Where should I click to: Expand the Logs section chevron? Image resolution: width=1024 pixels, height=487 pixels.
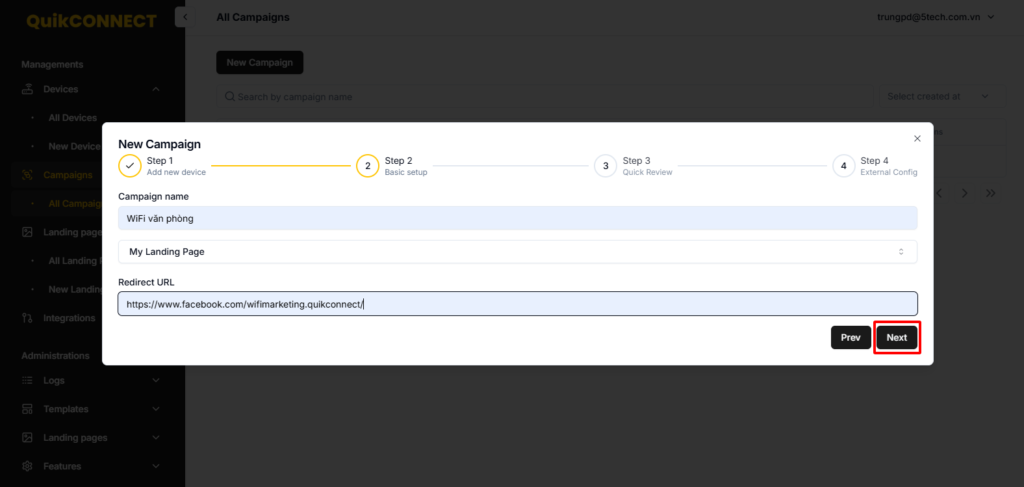155,380
